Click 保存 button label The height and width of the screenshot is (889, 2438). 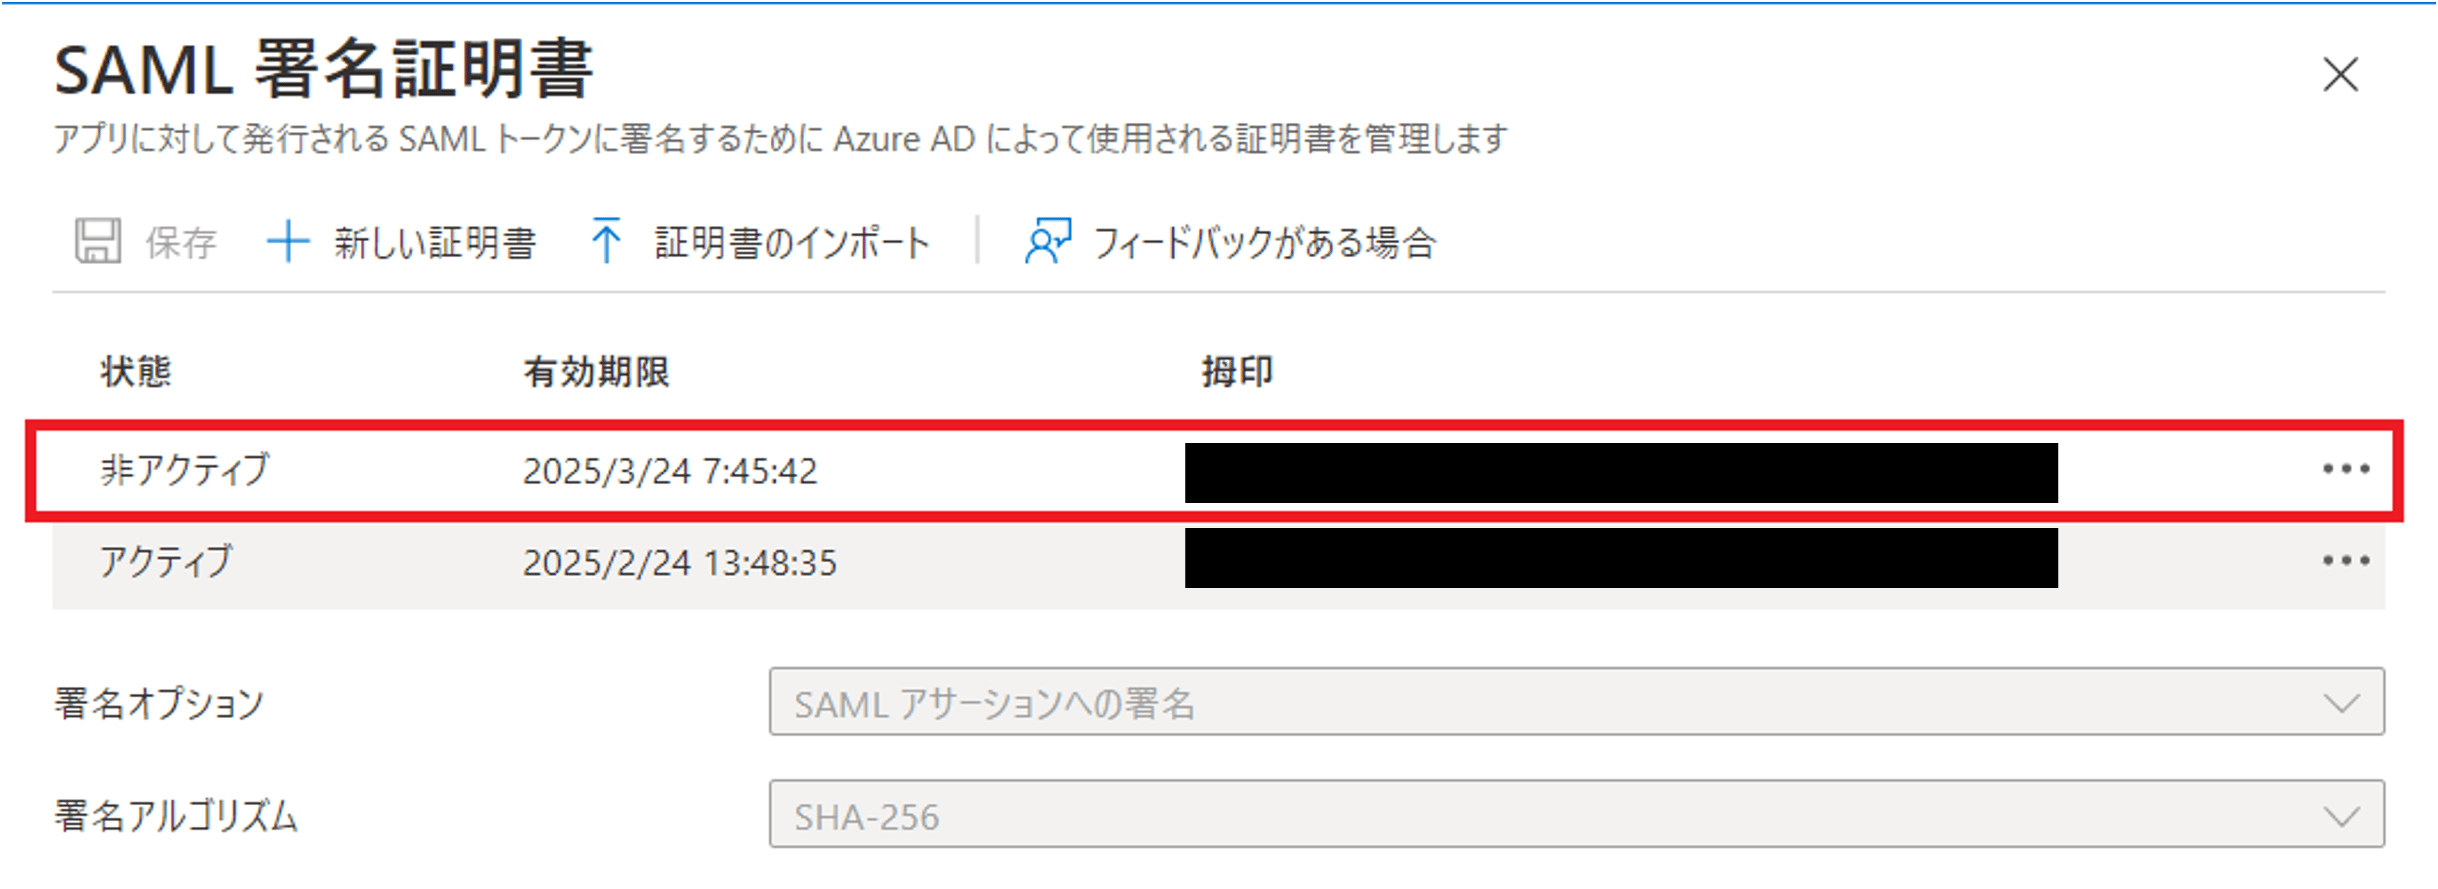click(x=181, y=243)
